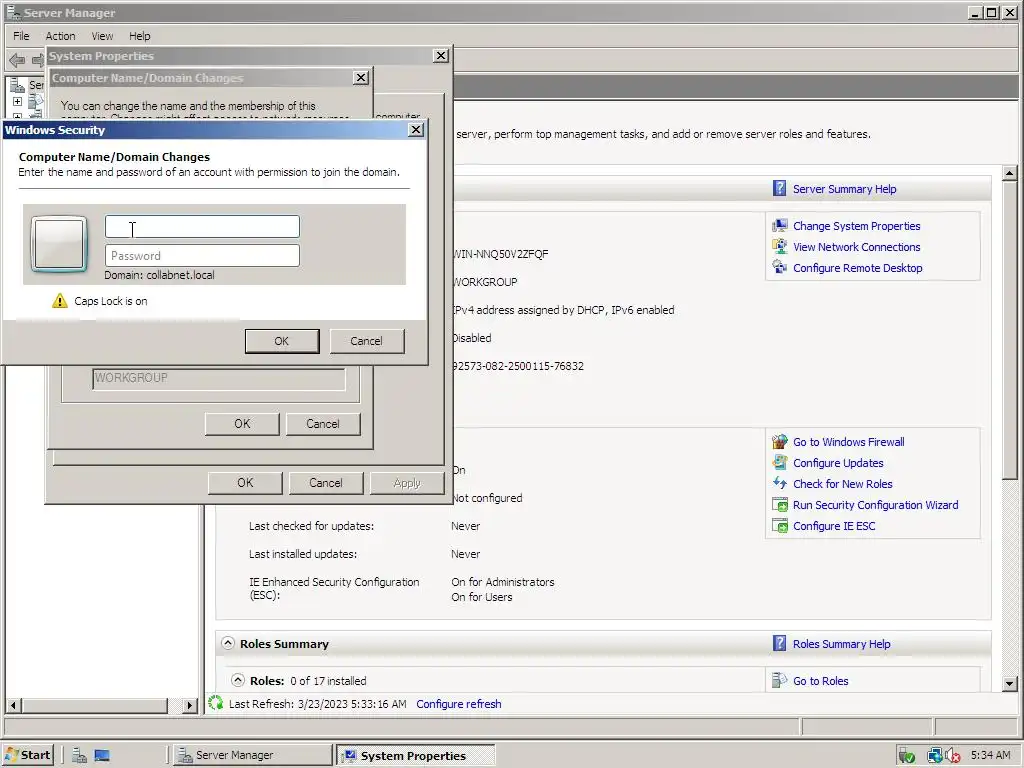Click the tree pane horizontal scroll right arrow
Image resolution: width=1024 pixels, height=768 pixels.
(190, 705)
